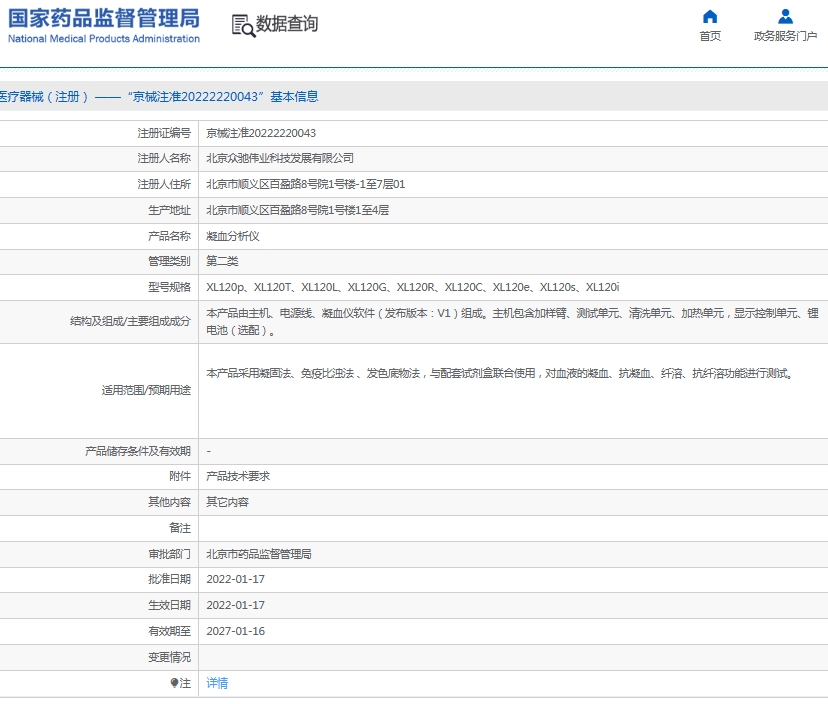Viewport: 828px width, 704px height.
Task: Click 其它内容 in the 其他内容 row
Action: coord(227,502)
